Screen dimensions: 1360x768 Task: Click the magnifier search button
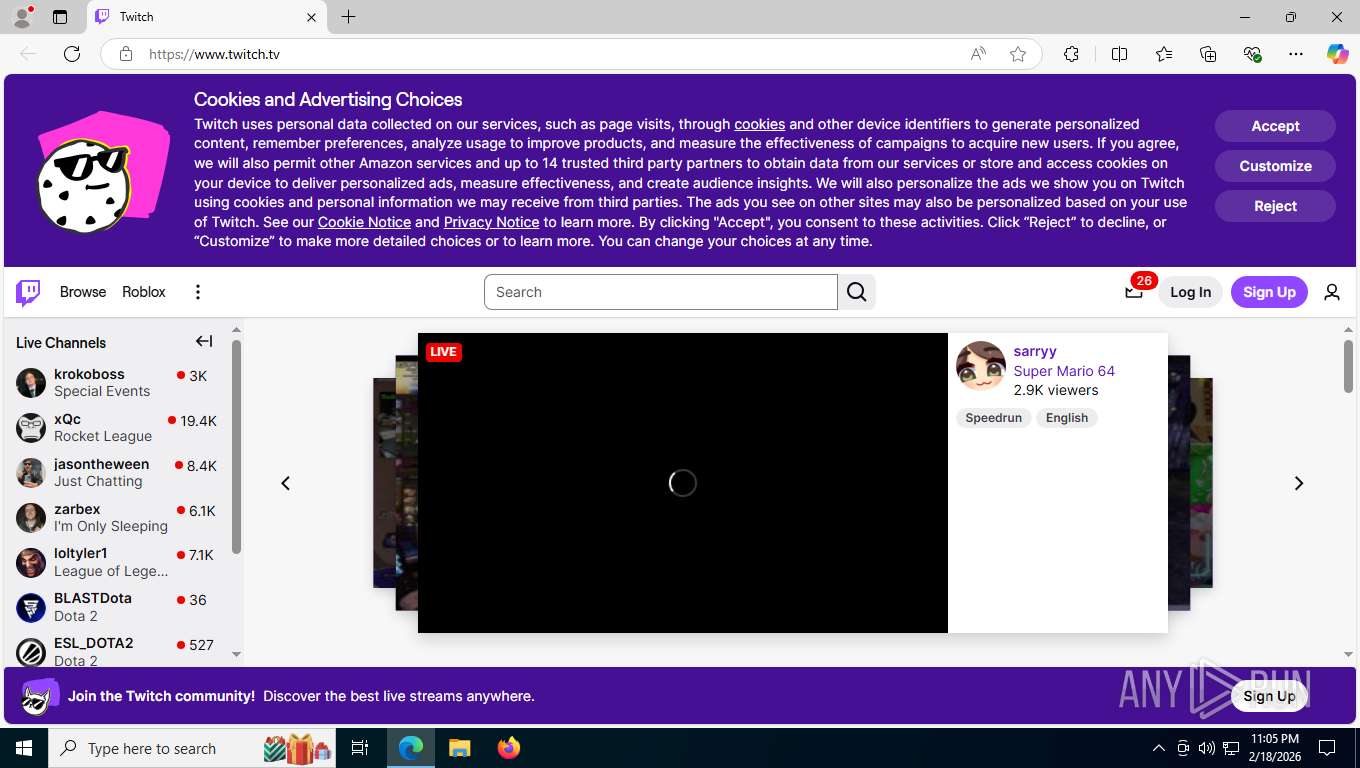coord(857,292)
